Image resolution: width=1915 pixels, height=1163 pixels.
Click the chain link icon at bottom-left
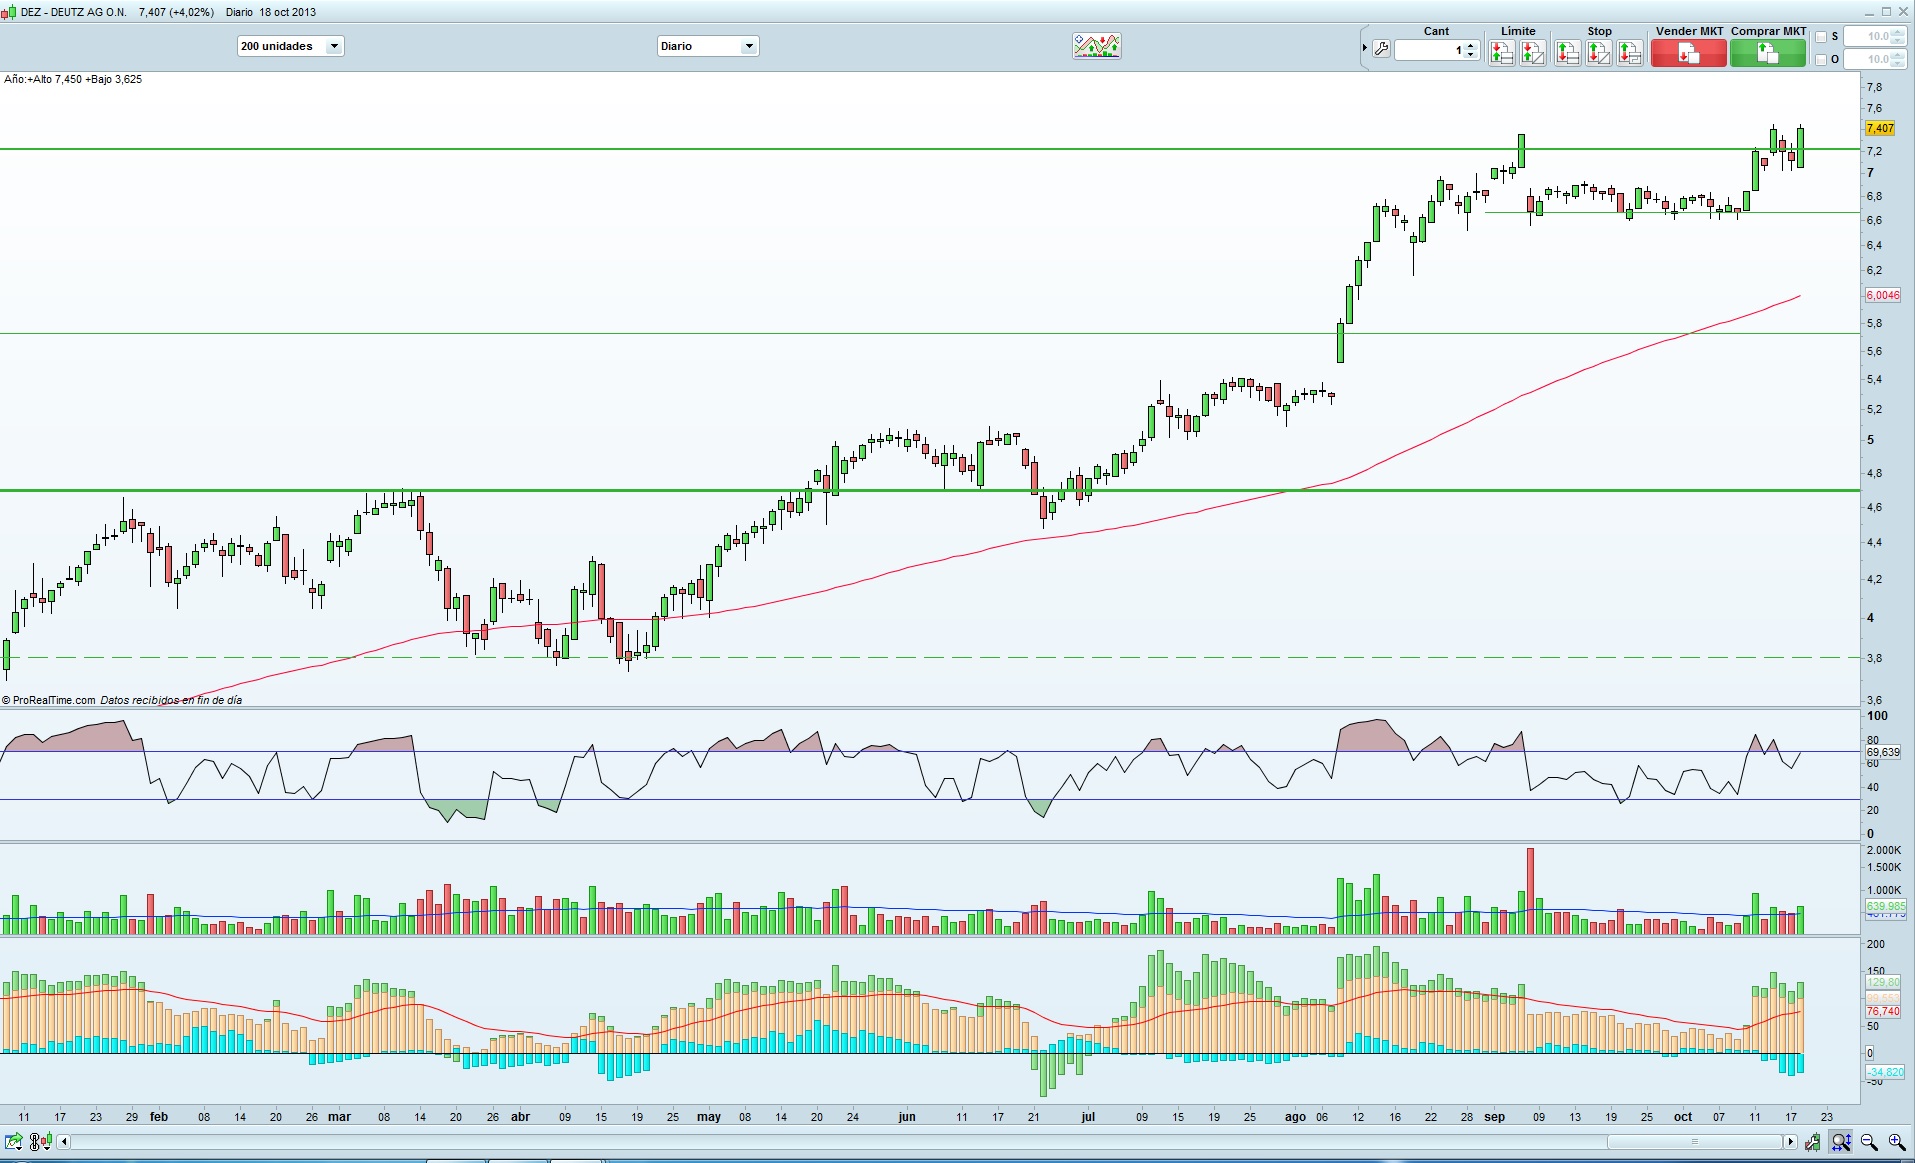34,1140
